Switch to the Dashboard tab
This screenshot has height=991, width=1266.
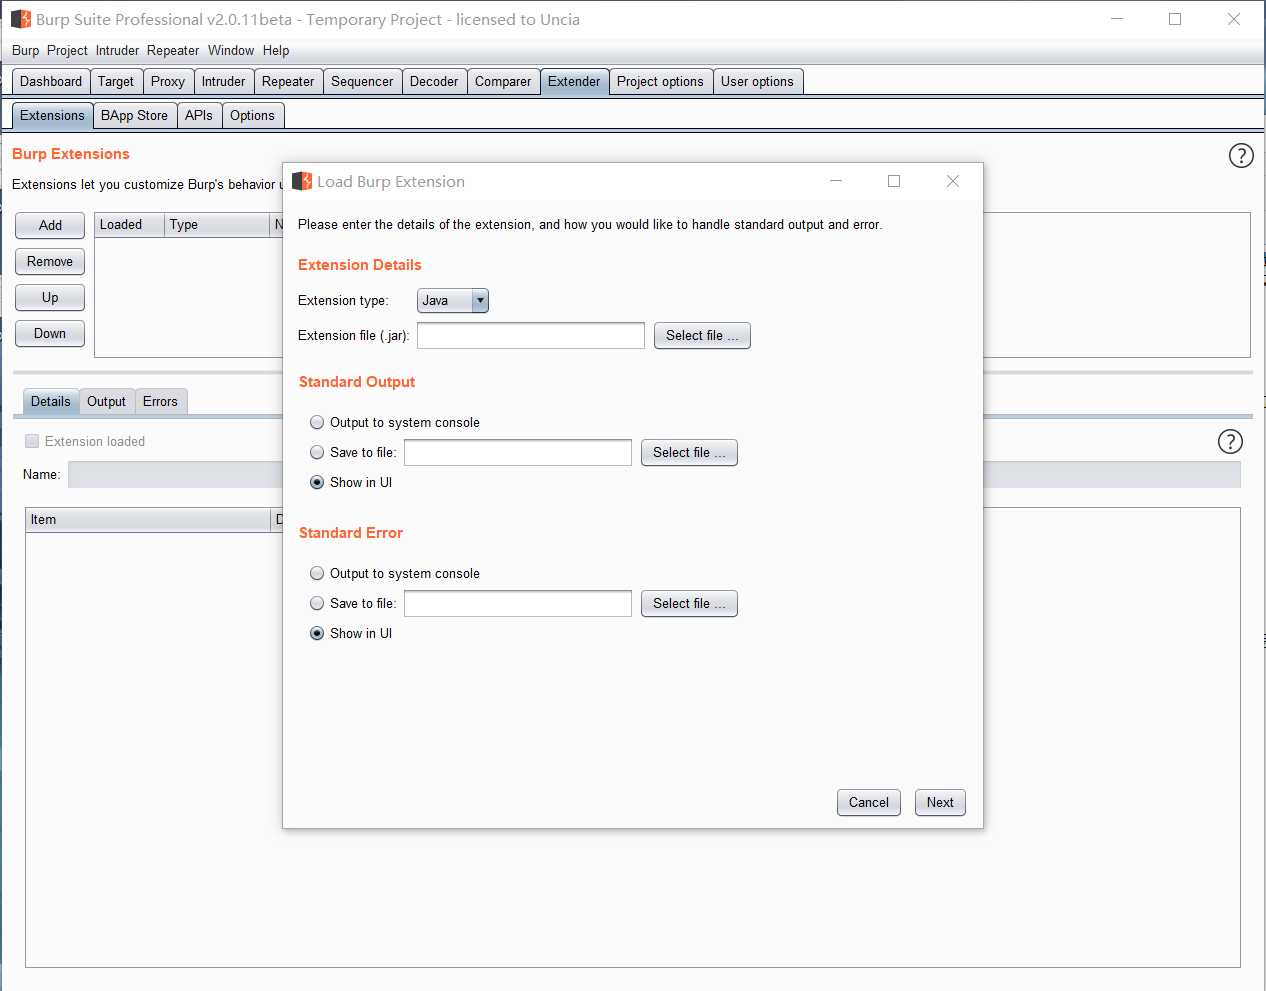51,81
